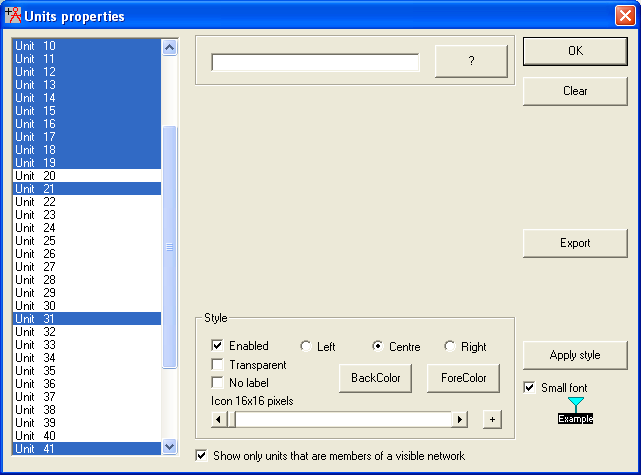Select Unit 29 in the list

87,293
